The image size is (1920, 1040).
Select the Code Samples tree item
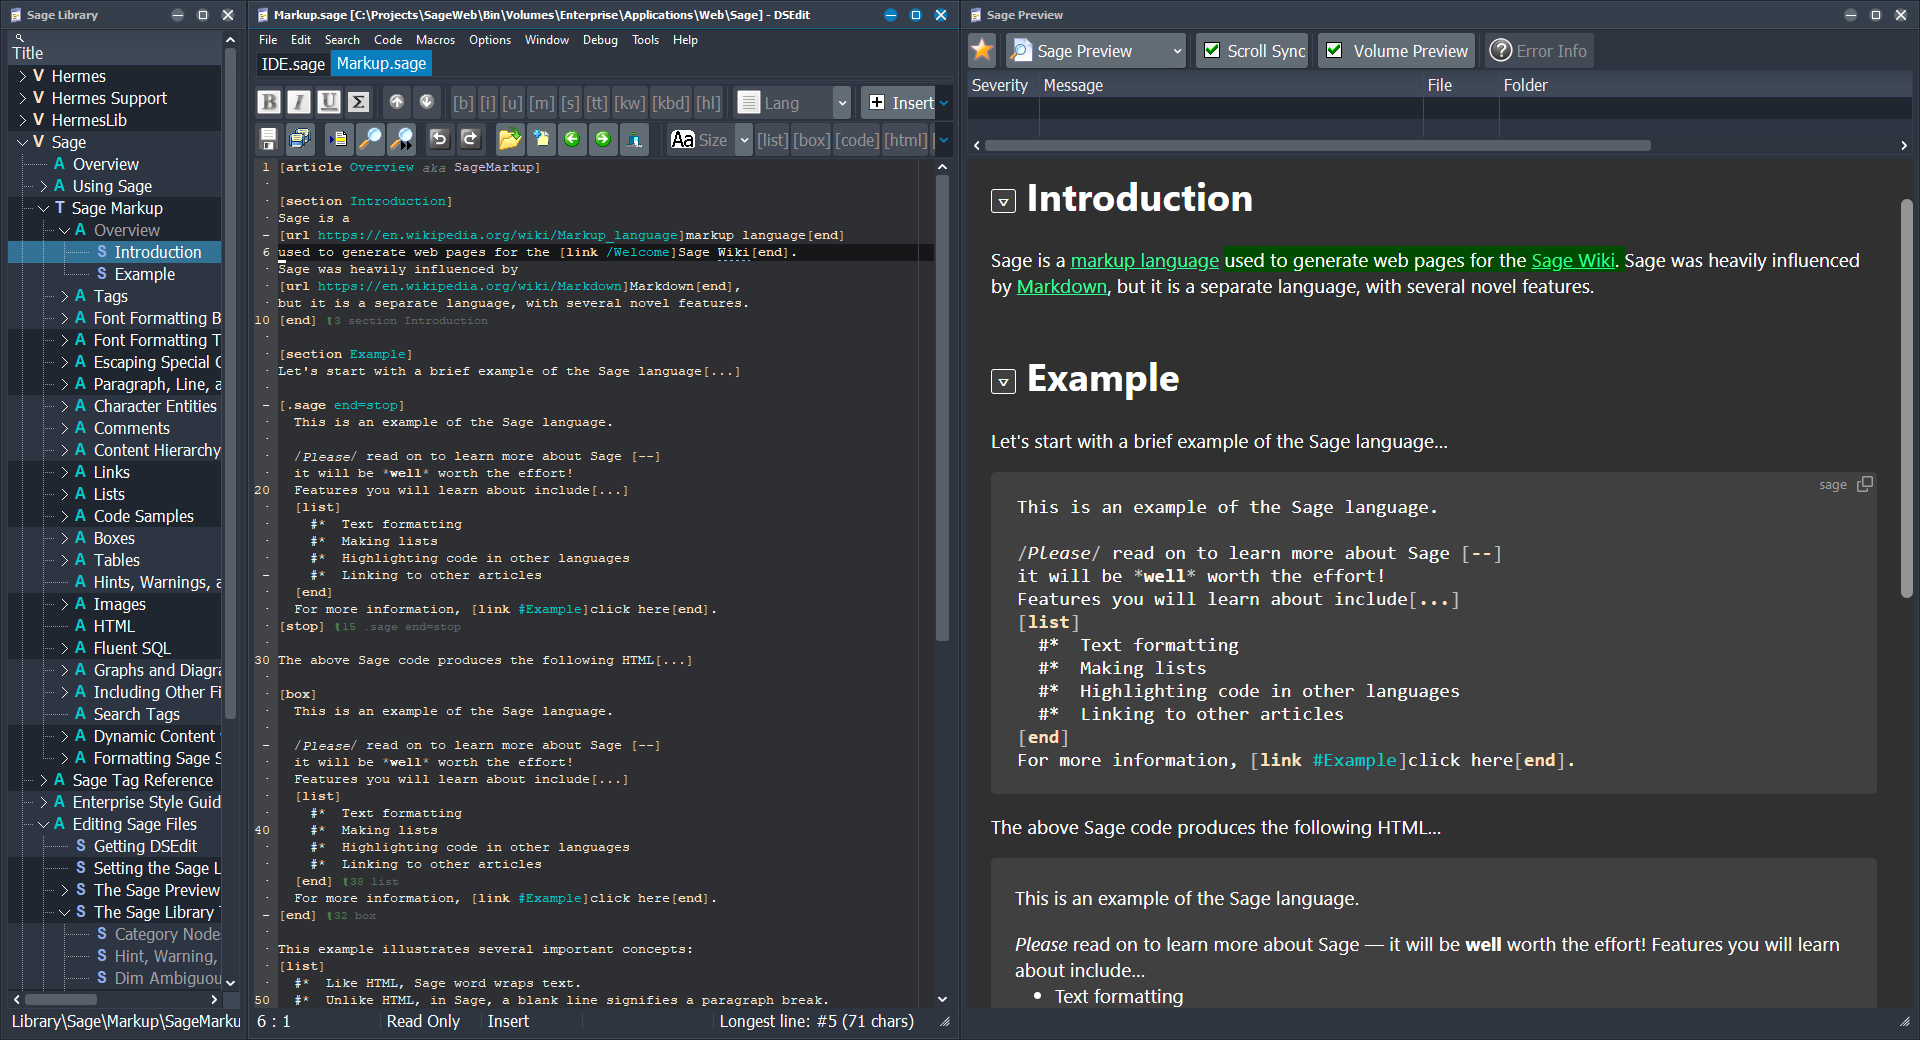click(143, 516)
